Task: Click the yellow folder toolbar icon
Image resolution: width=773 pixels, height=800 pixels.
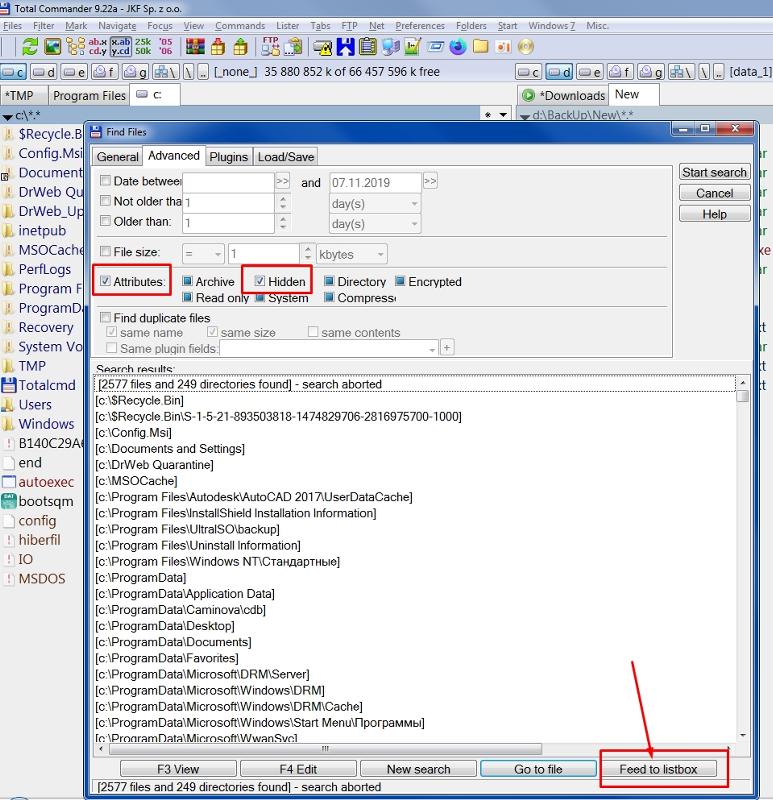Action: pos(480,47)
